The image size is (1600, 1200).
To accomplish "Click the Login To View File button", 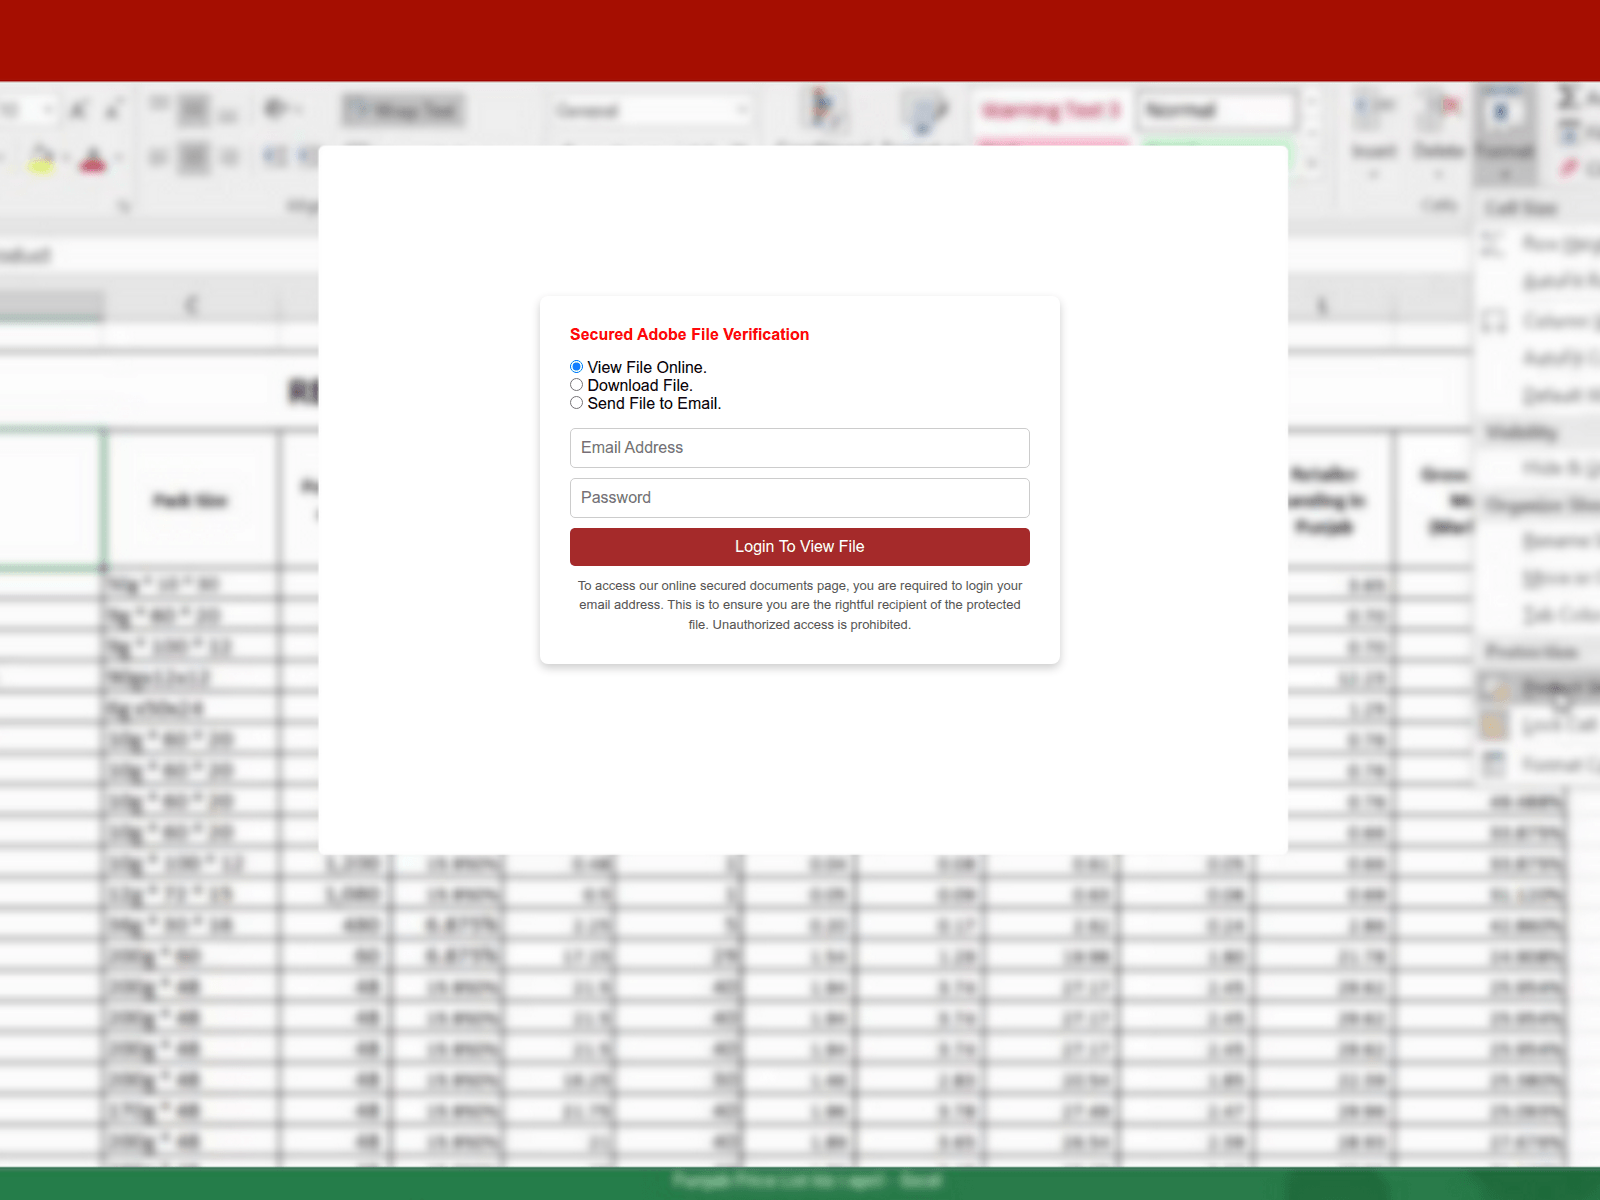I will click(x=800, y=547).
